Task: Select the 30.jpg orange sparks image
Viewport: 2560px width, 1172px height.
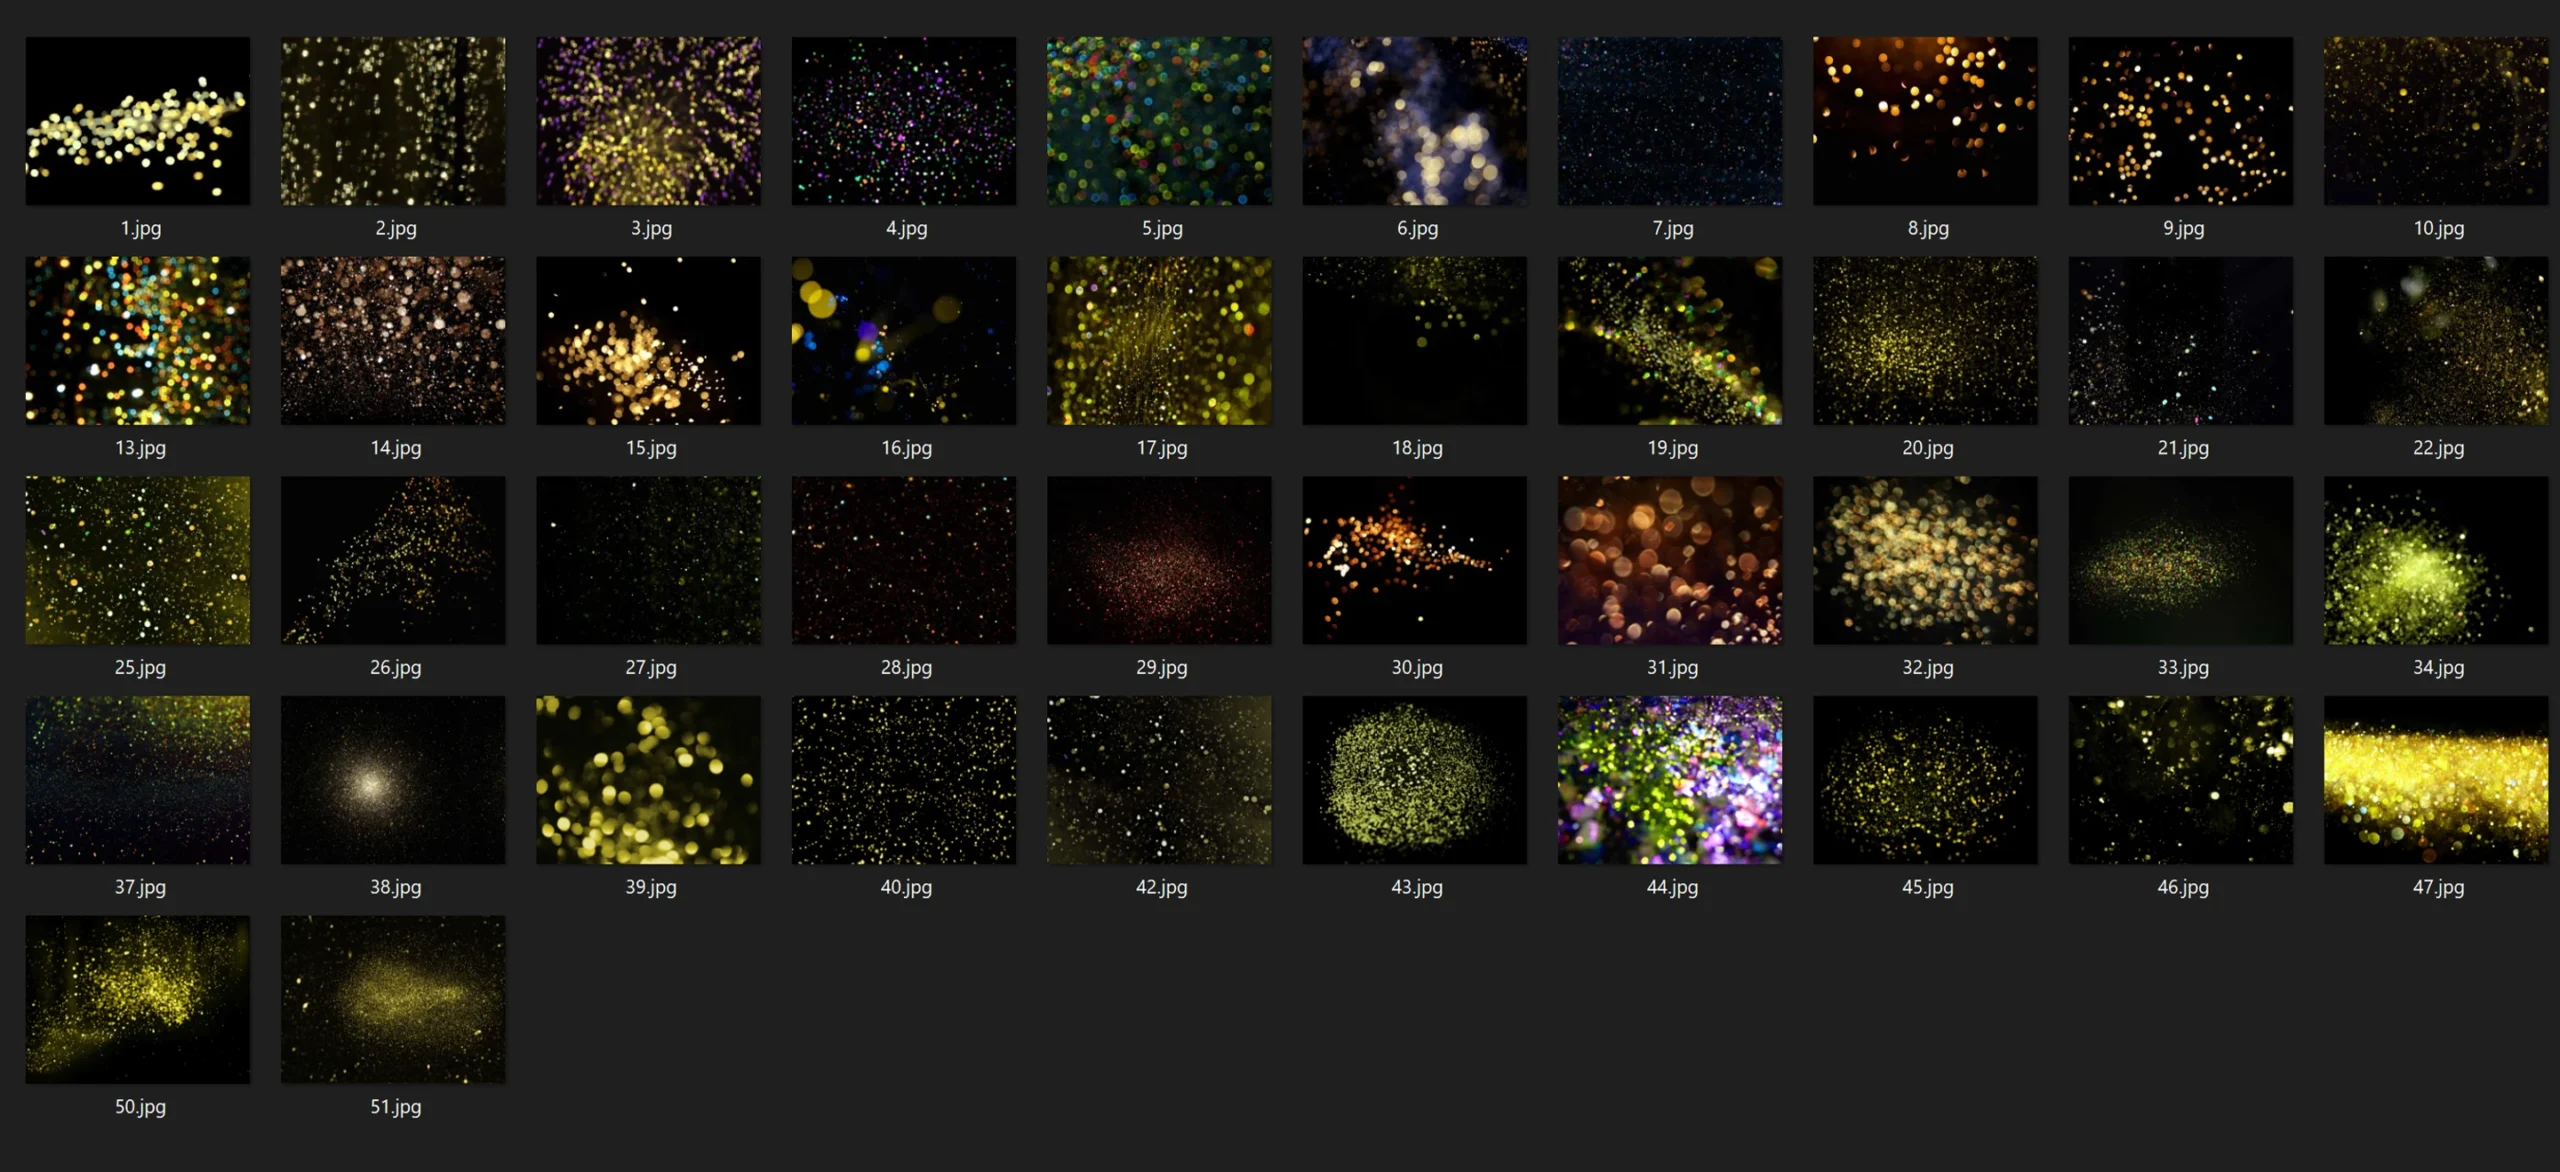Action: pyautogui.click(x=1414, y=560)
